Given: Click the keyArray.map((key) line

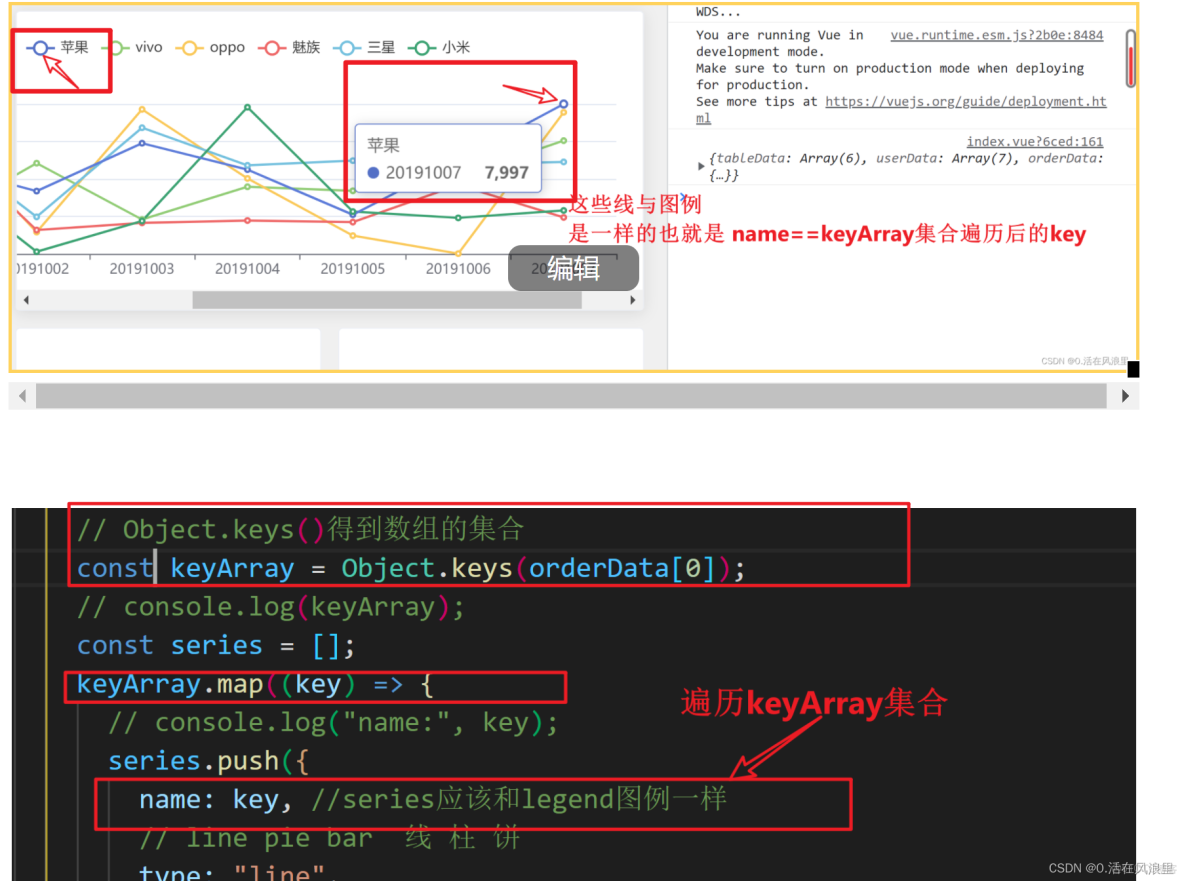Looking at the screenshot, I should coord(254,685).
